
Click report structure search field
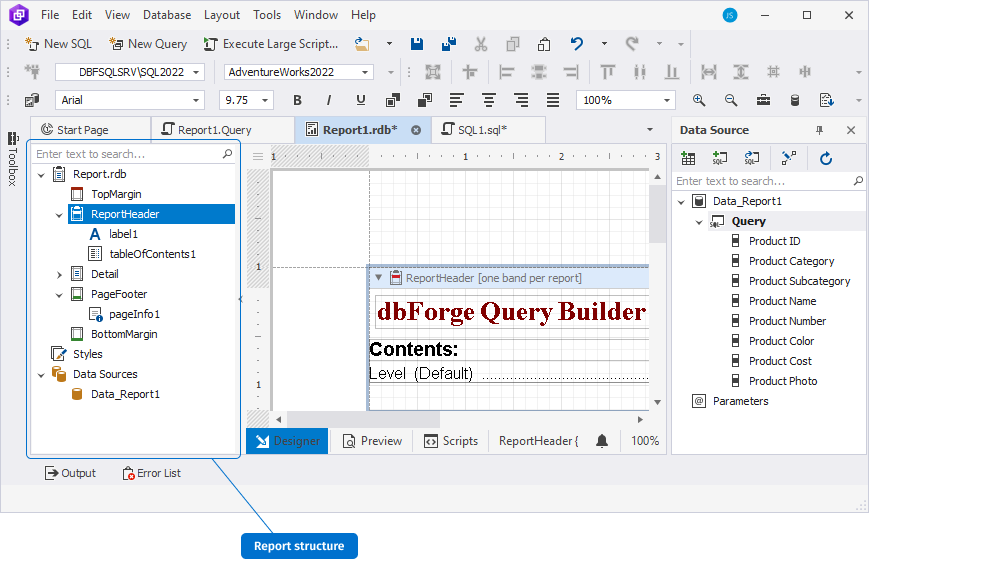(x=133, y=154)
